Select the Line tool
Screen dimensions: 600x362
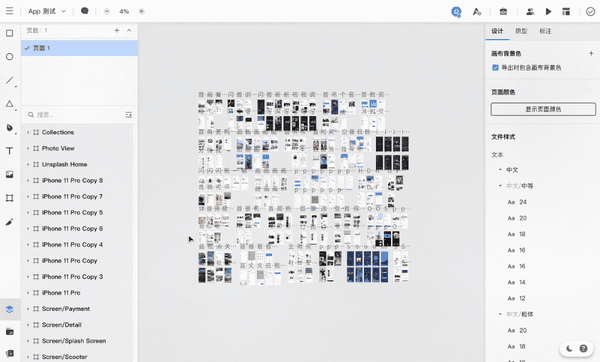10,80
